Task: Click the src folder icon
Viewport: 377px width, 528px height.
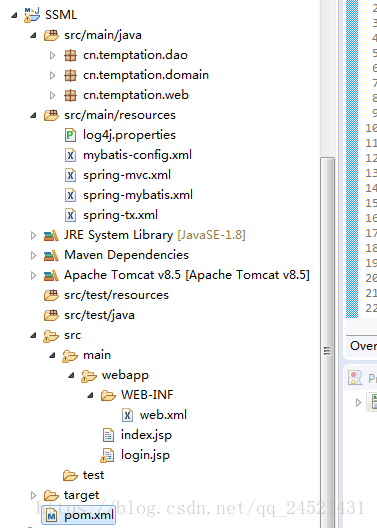Action: coord(51,336)
